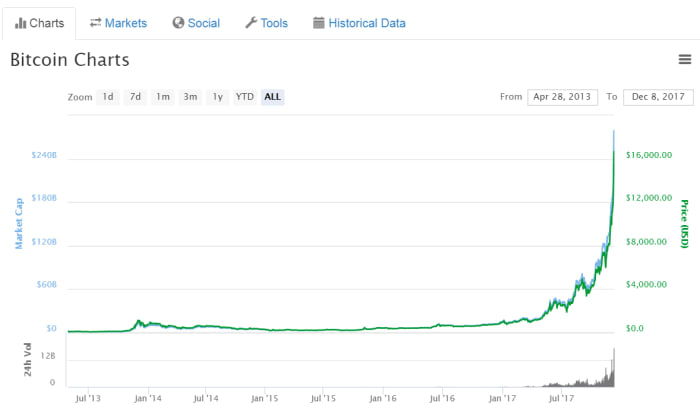Click the YTD zoom button
Viewport: 700px width, 412px height.
click(245, 97)
